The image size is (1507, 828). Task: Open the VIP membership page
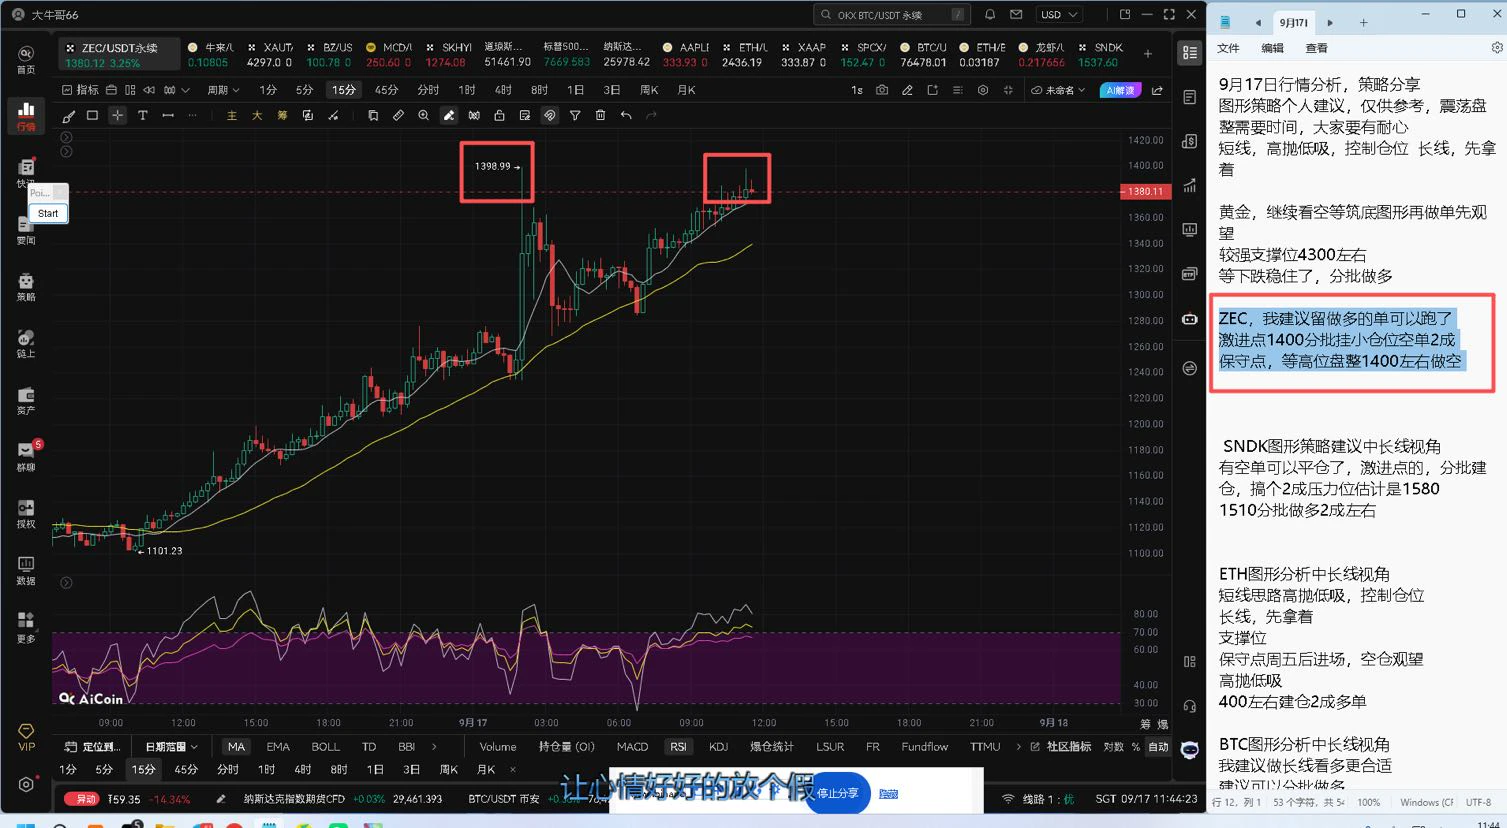click(26, 737)
